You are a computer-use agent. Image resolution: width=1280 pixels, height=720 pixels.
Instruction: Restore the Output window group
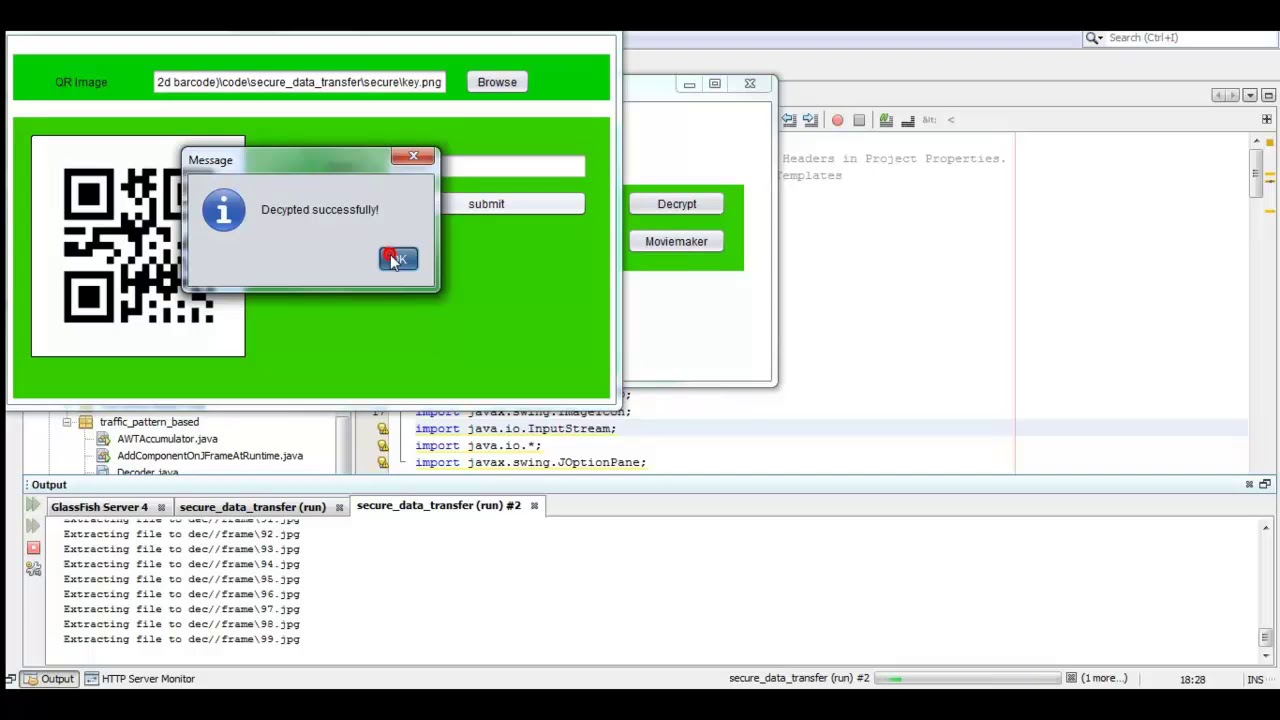[1265, 485]
